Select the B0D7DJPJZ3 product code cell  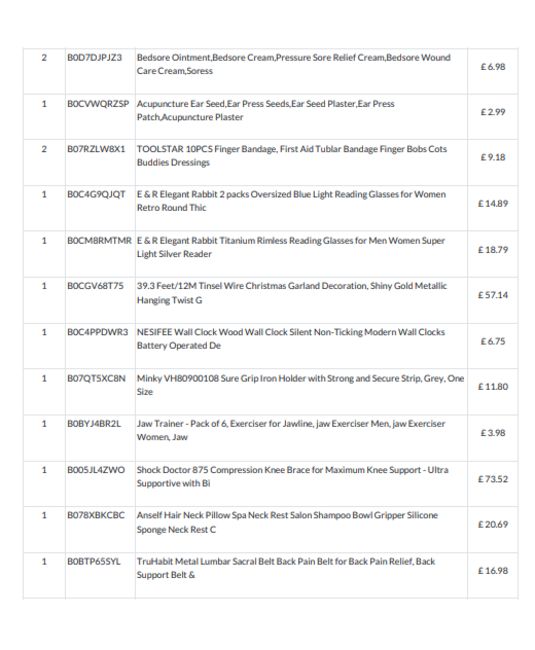point(94,58)
